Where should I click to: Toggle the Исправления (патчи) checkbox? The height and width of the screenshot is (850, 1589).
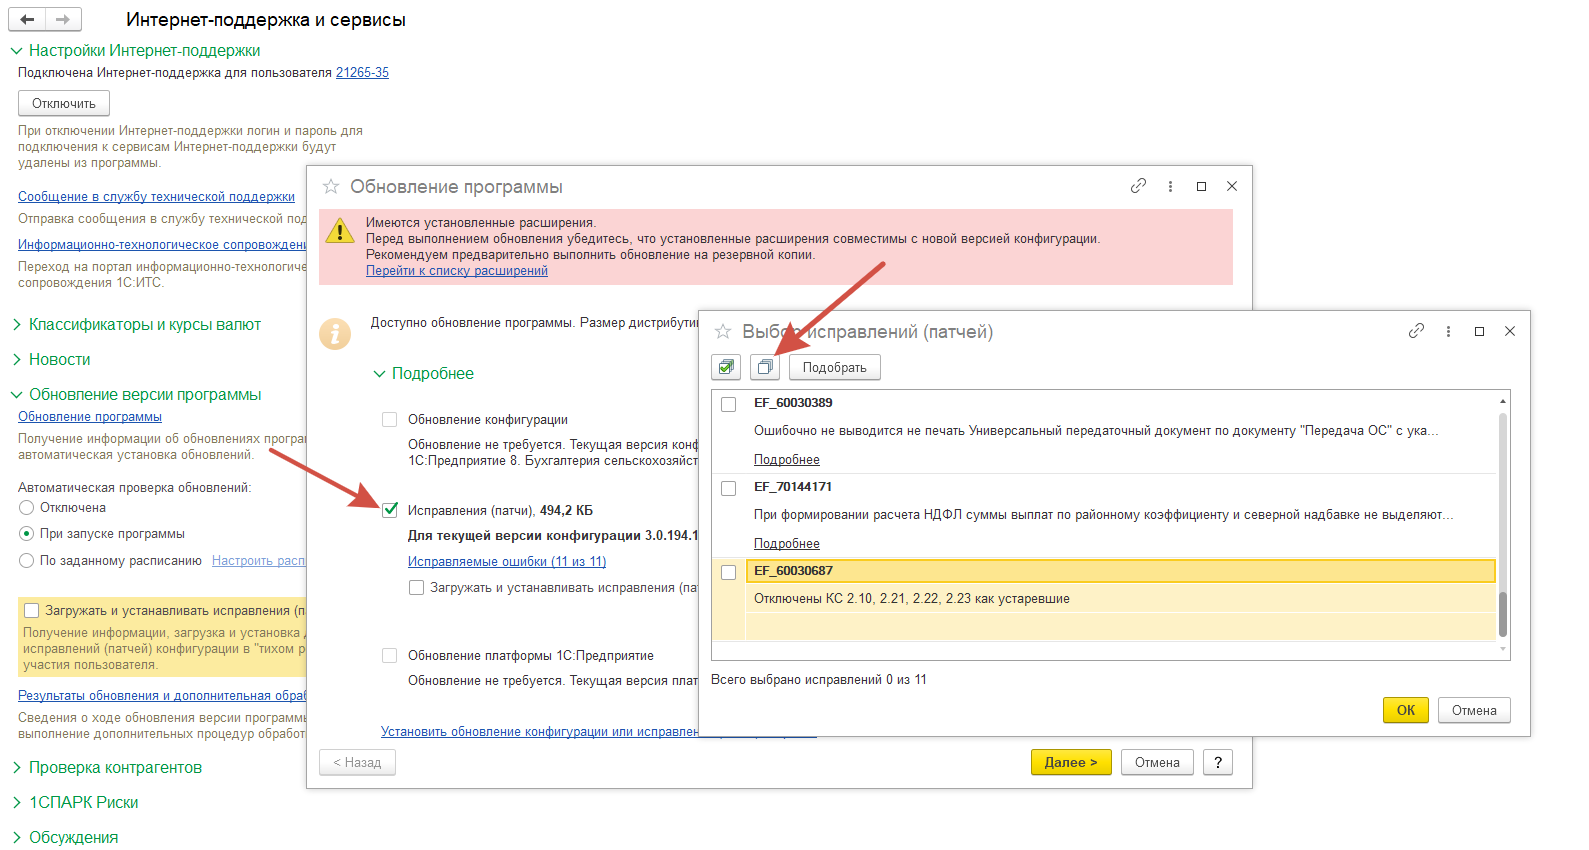390,510
